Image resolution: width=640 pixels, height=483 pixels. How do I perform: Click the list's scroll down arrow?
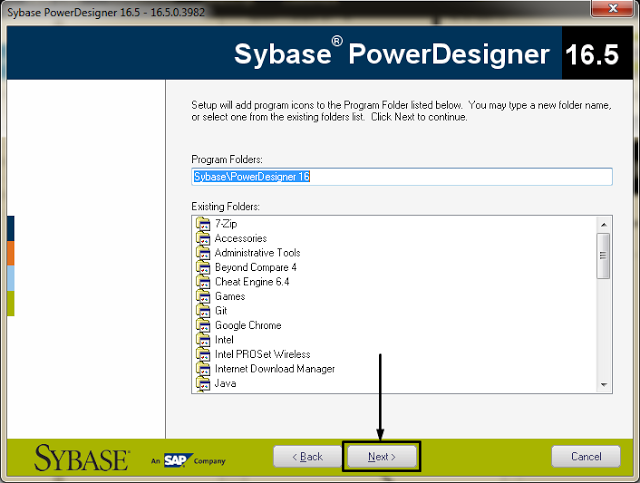point(604,385)
